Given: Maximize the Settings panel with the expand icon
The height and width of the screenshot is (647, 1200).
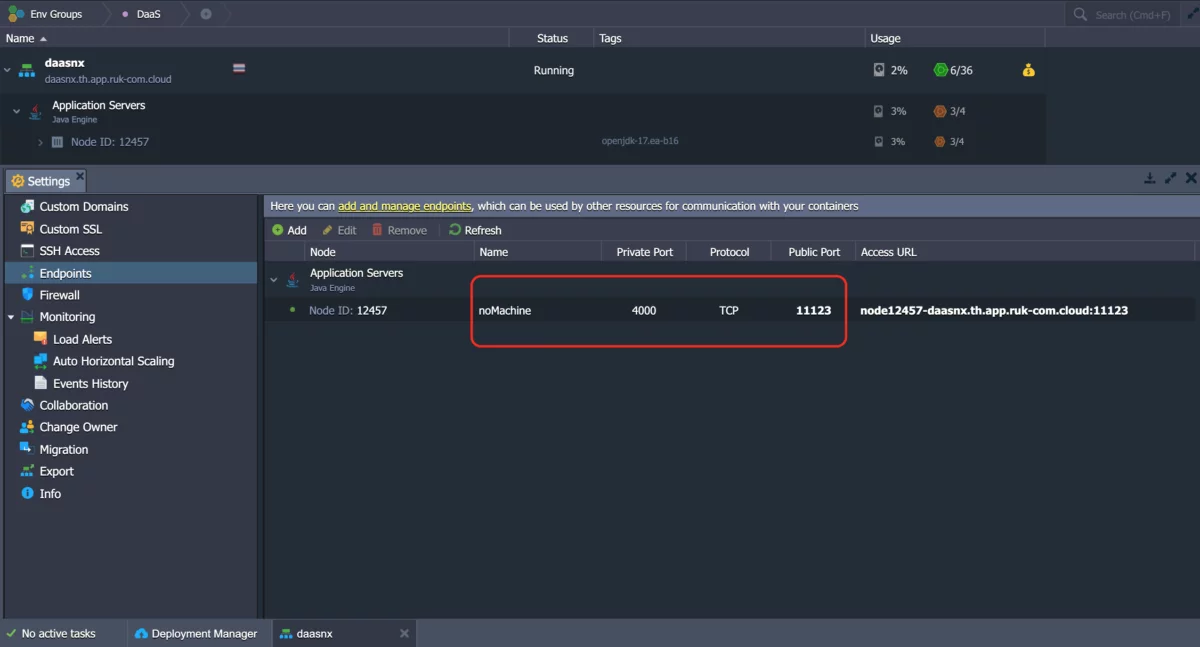Looking at the screenshot, I should (x=1170, y=178).
